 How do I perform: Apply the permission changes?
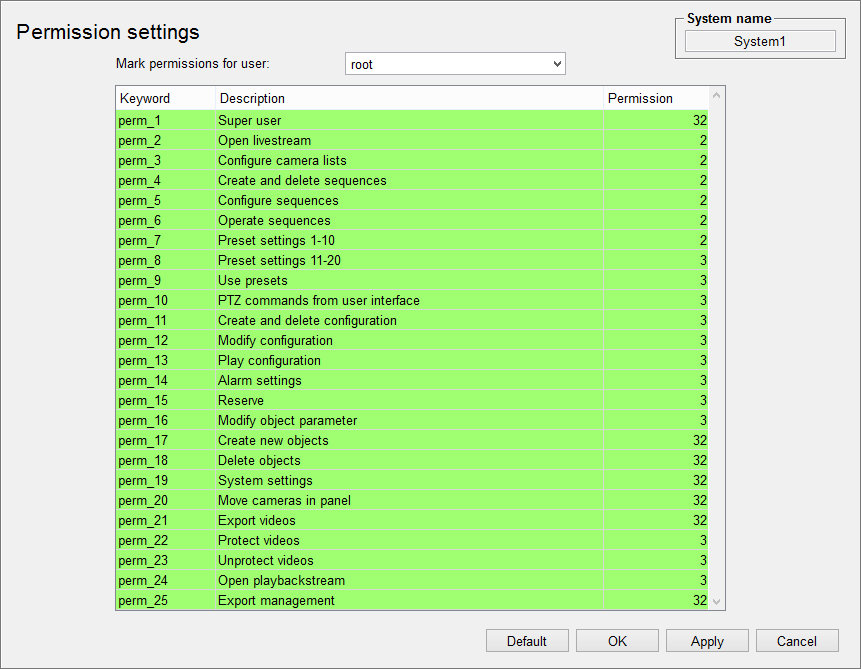click(707, 641)
